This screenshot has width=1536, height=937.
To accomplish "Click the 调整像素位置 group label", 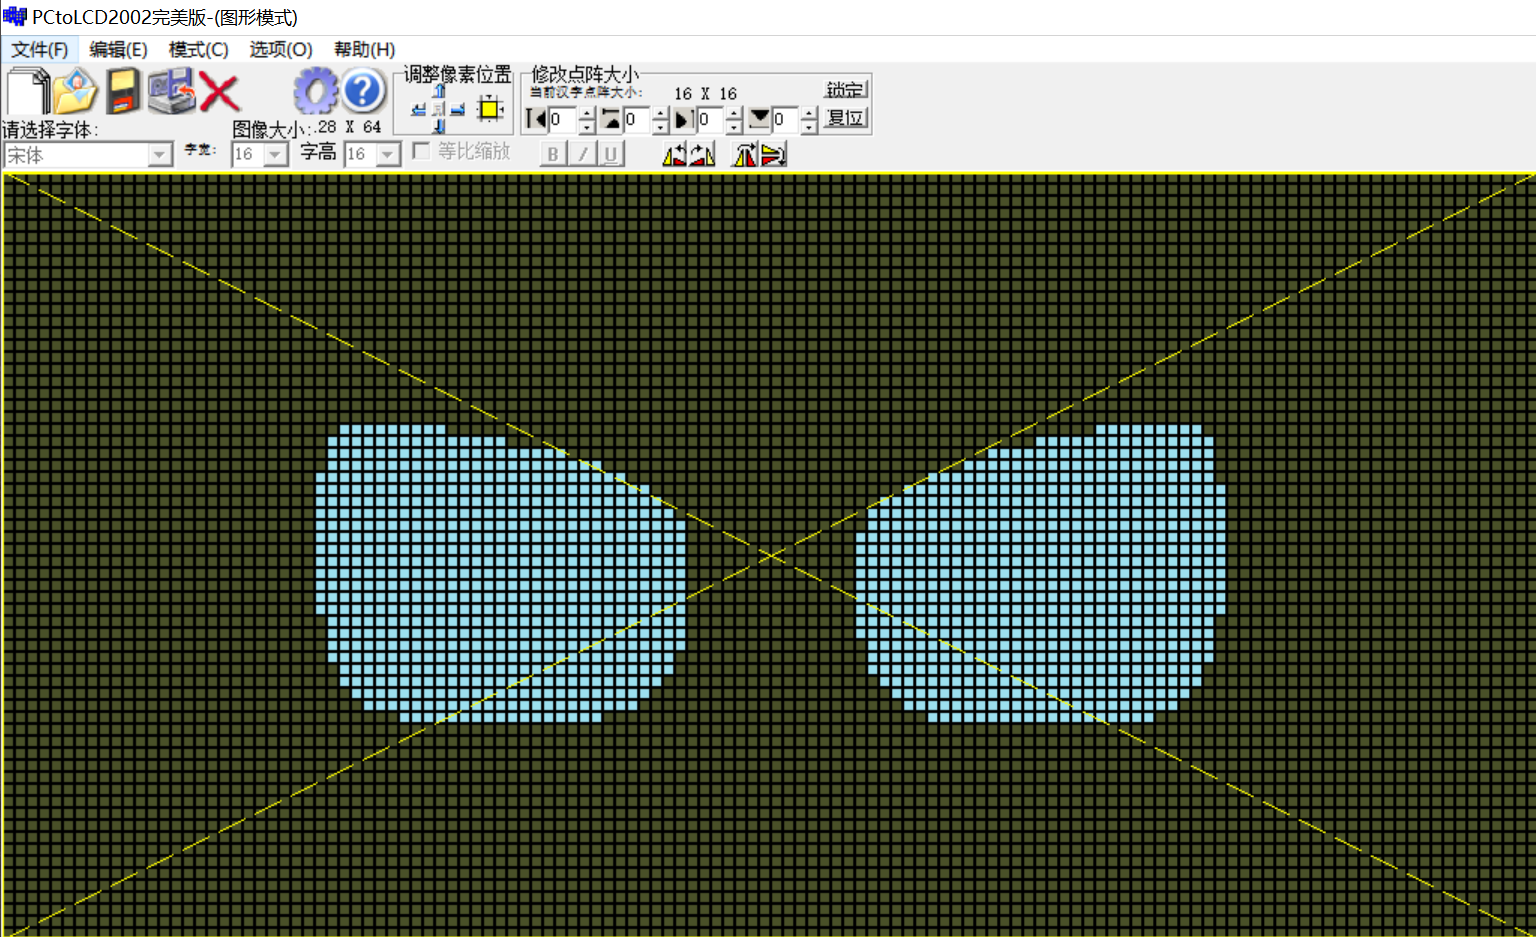I will (x=458, y=75).
